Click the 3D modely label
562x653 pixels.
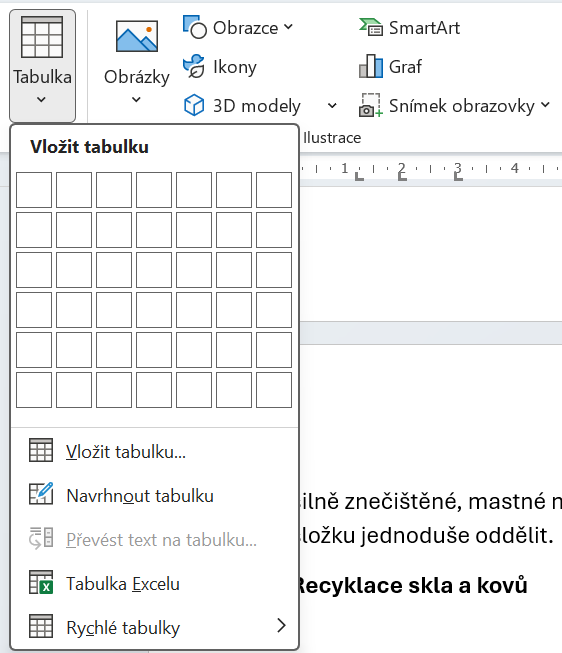pos(257,106)
